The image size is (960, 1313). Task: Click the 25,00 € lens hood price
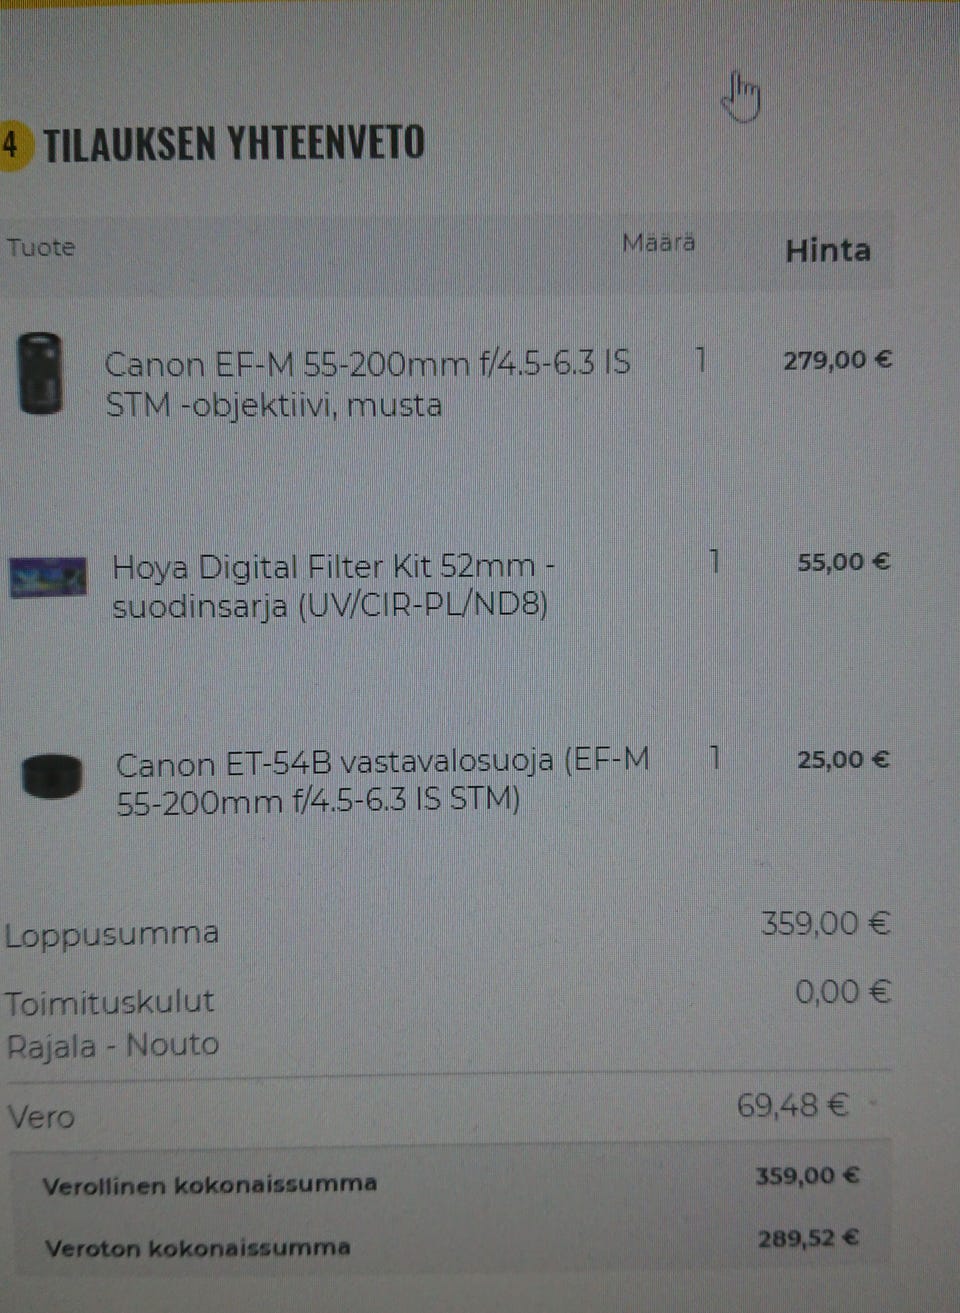point(843,760)
